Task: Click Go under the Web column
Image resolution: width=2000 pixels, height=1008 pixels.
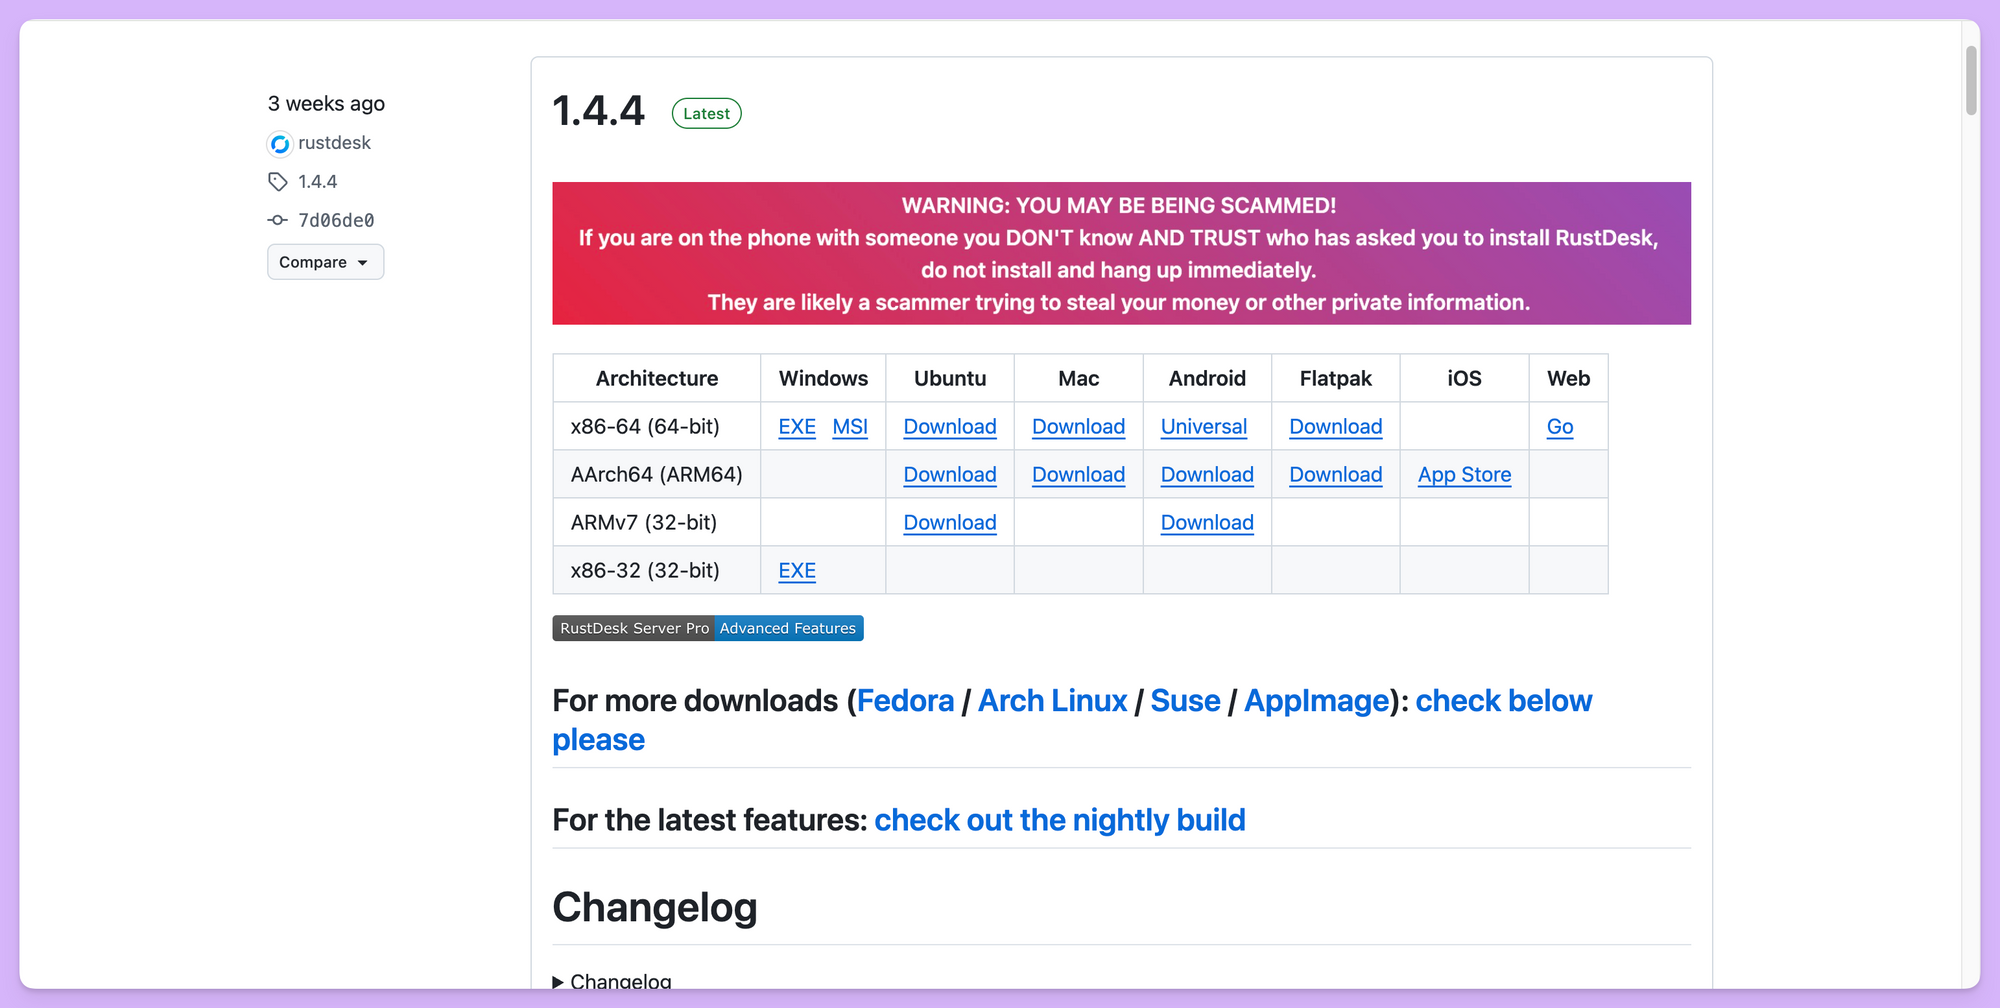Action: point(1559,427)
